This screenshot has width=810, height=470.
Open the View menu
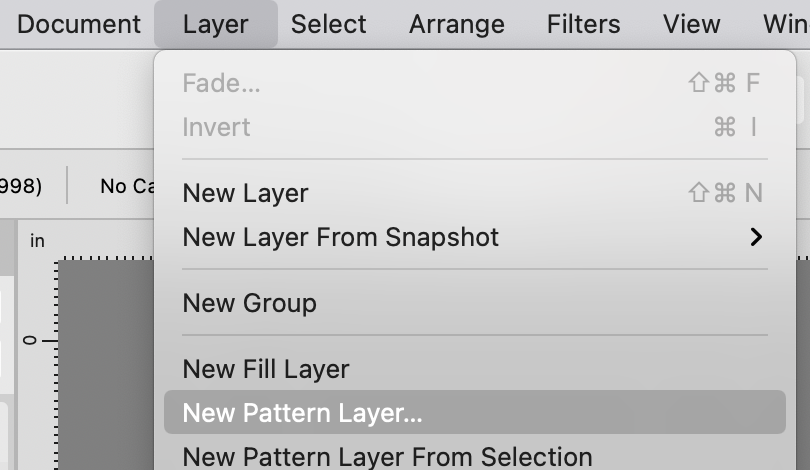(x=691, y=24)
